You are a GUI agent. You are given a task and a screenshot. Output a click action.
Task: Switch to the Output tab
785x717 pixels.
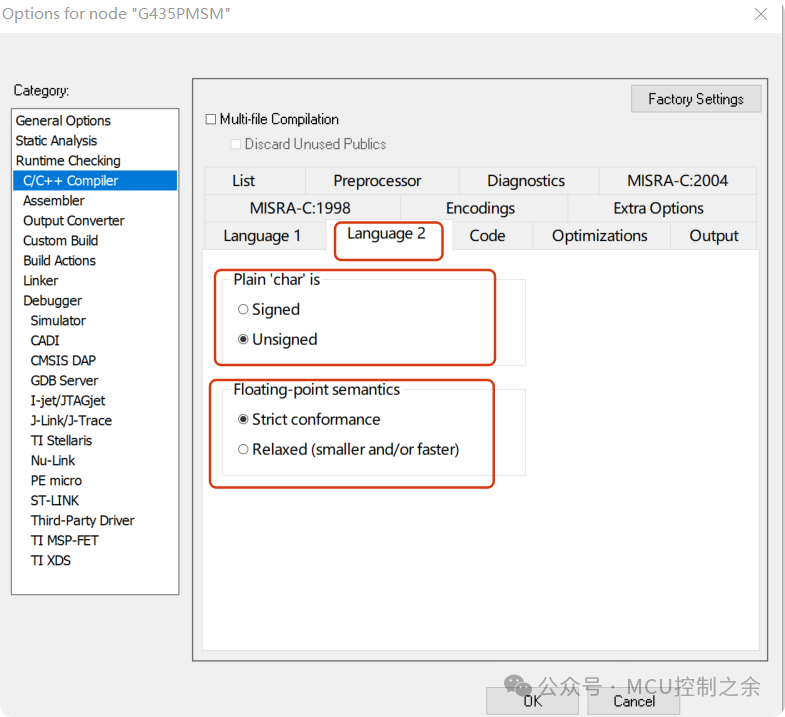click(713, 236)
